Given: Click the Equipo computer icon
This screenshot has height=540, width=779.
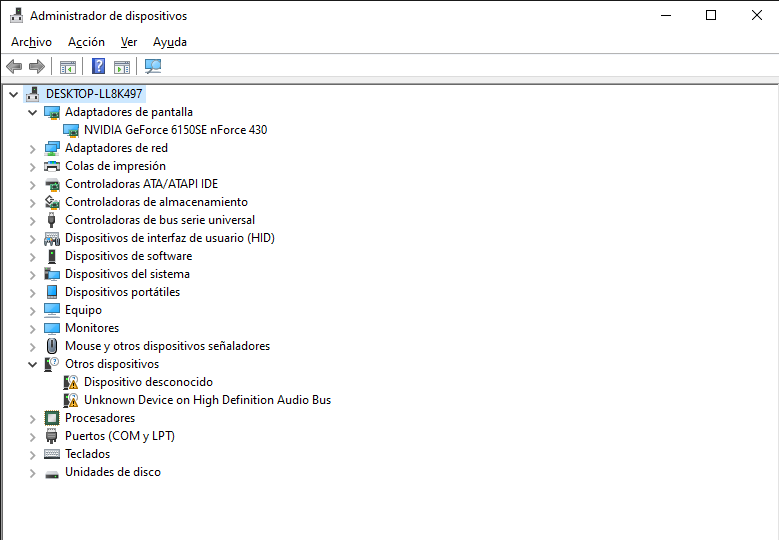Looking at the screenshot, I should click(52, 310).
